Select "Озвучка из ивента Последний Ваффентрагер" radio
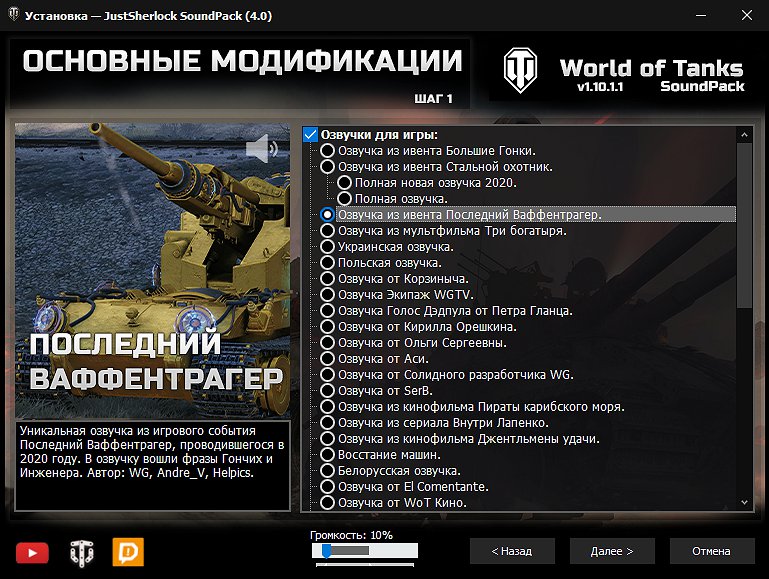The image size is (769, 579). tap(328, 215)
